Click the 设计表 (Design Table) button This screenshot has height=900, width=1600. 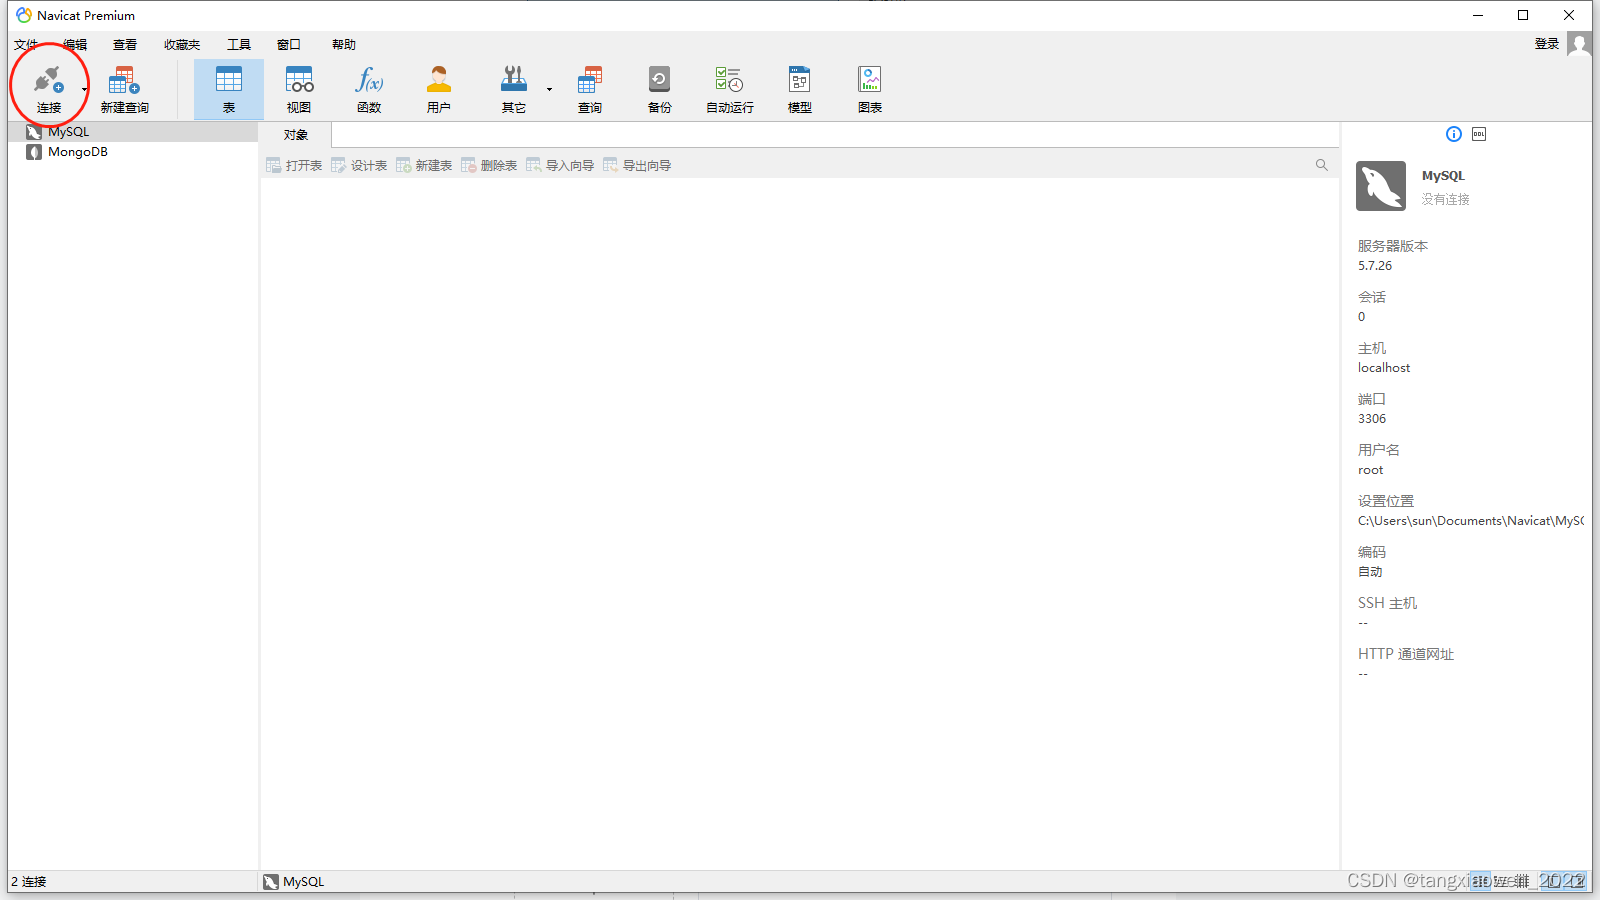click(359, 166)
